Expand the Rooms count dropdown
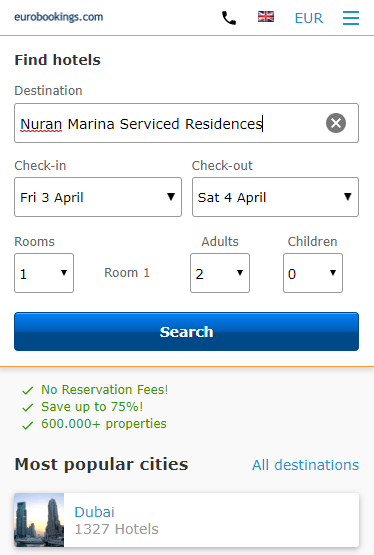 (44, 273)
